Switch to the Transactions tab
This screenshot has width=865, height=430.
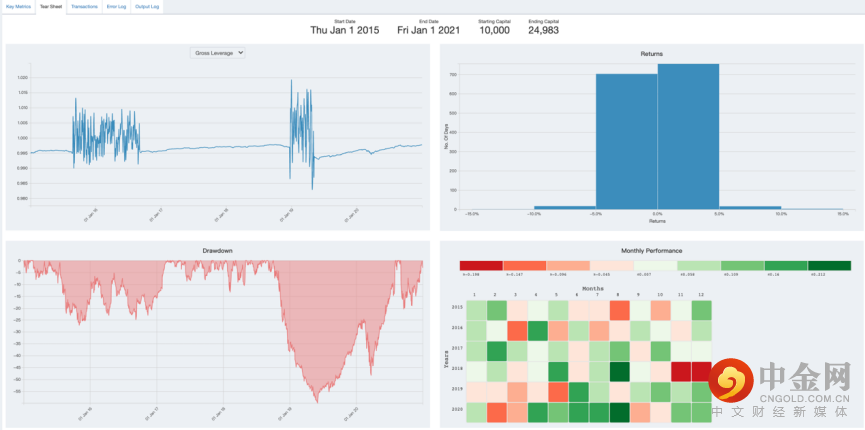(x=84, y=7)
